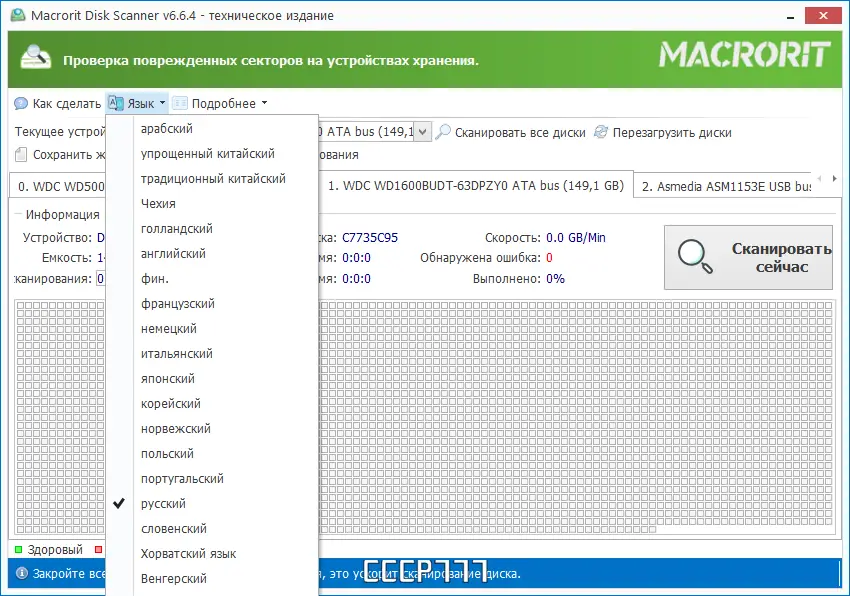The width and height of the screenshot is (850, 596).
Task: Click the document icon beside Сохранить
Action: (x=21, y=155)
